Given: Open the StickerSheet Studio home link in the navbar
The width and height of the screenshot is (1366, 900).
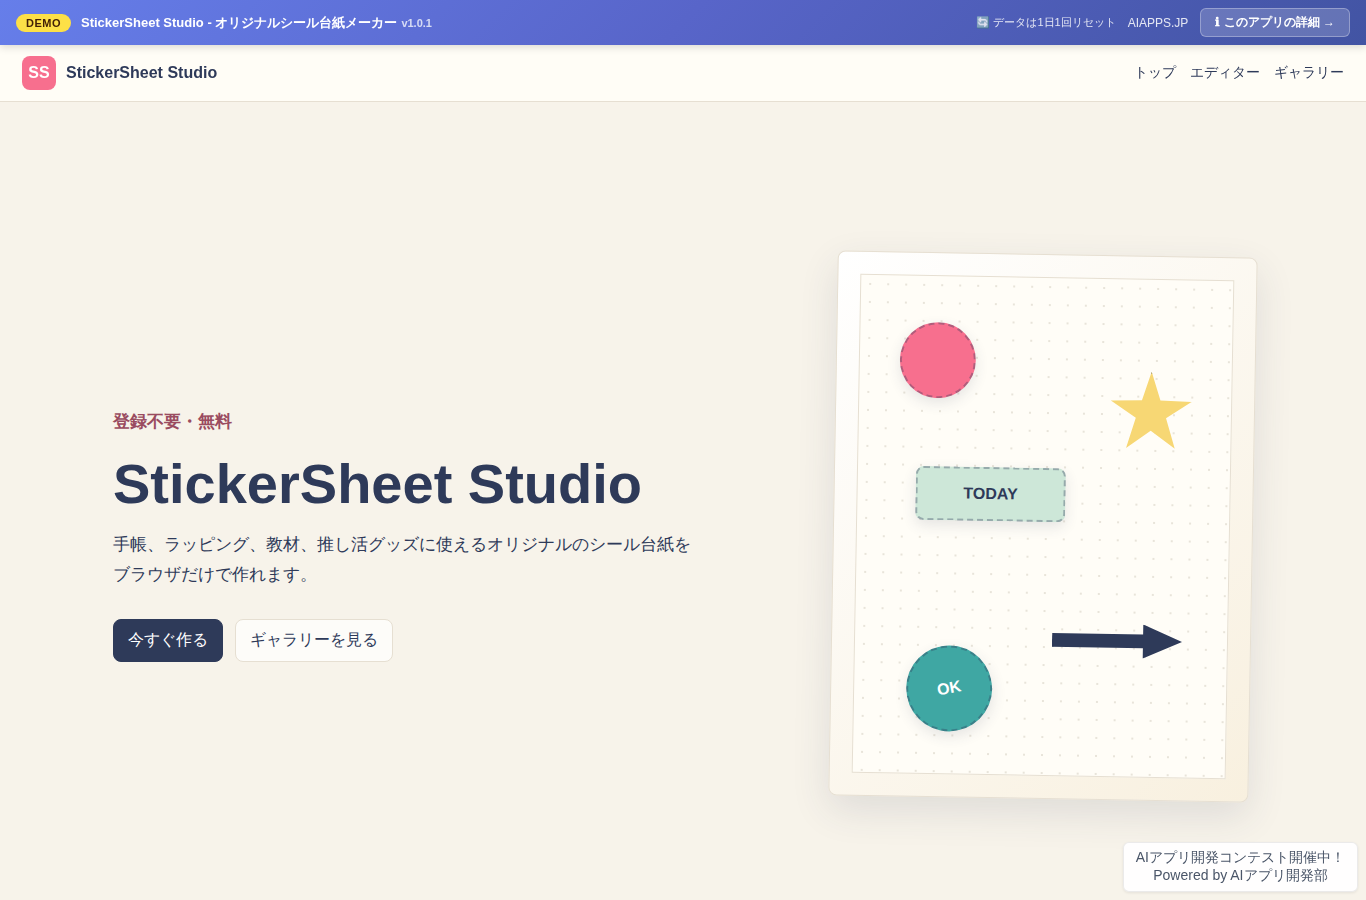Looking at the screenshot, I should [120, 73].
